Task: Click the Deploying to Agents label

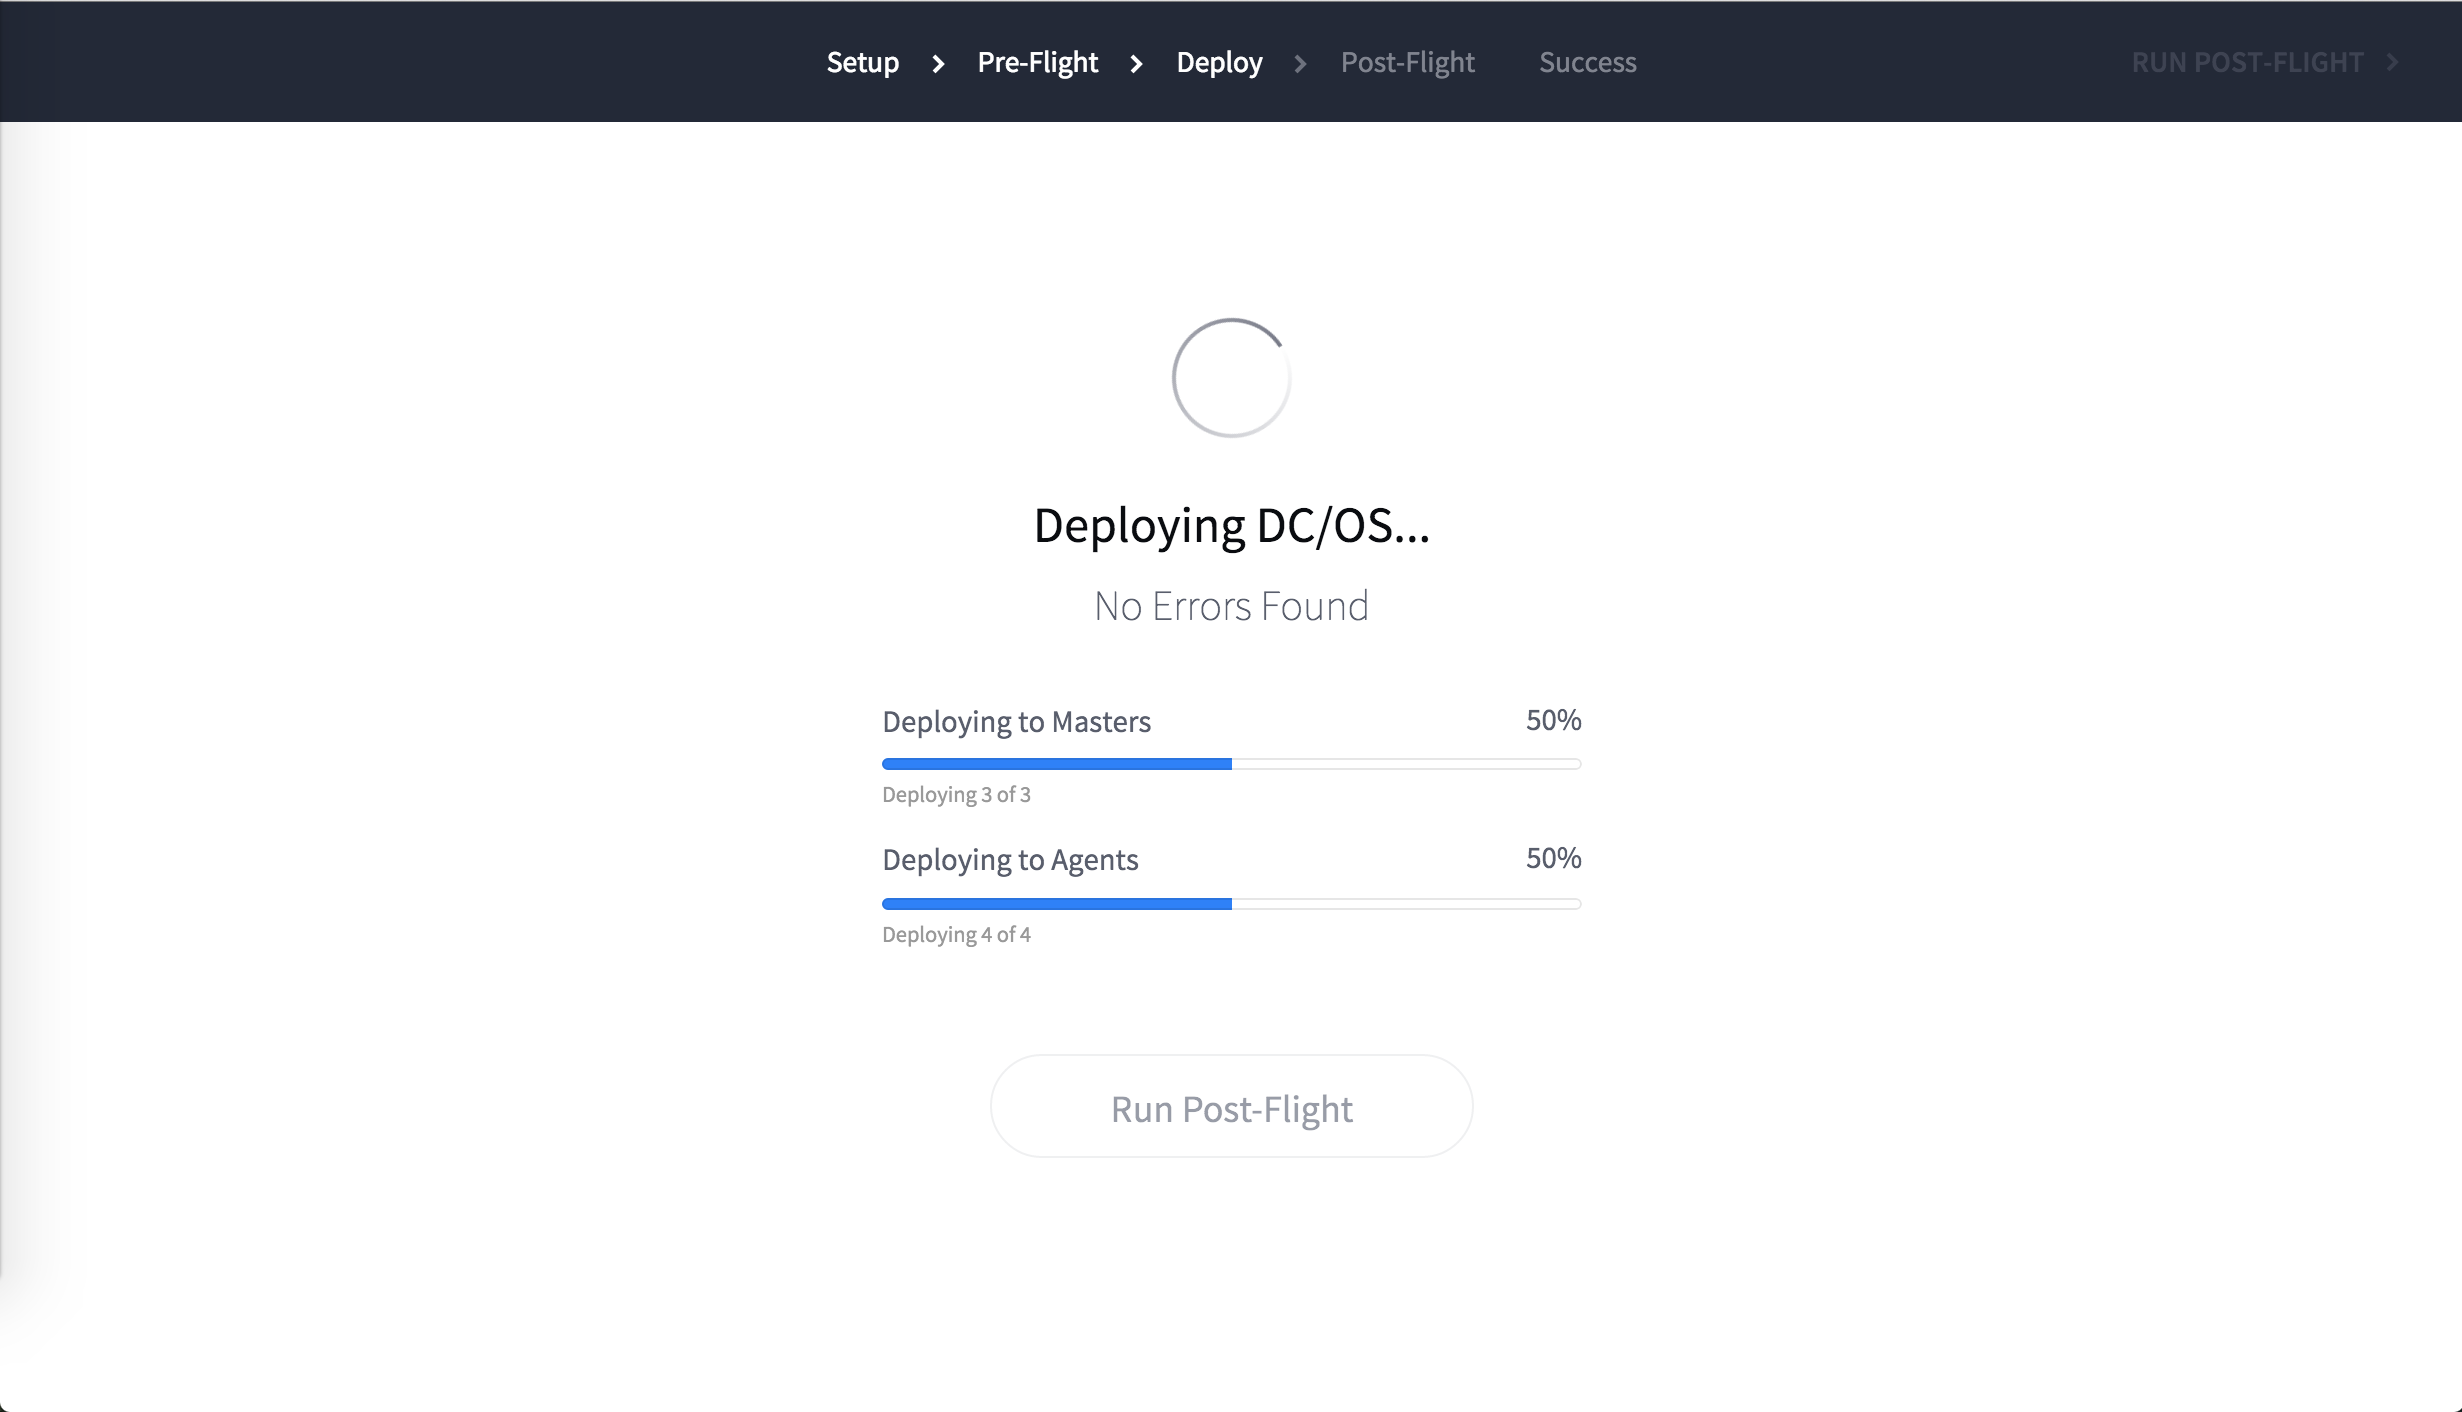Action: point(1010,859)
